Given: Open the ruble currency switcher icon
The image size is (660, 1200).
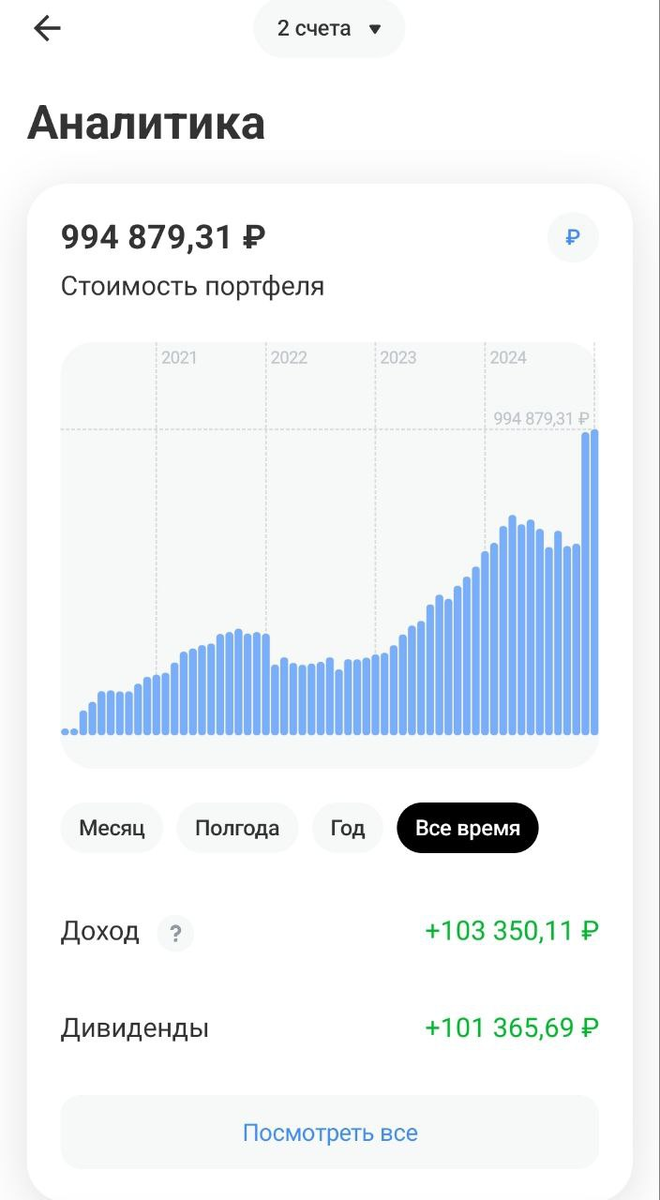Looking at the screenshot, I should (x=571, y=237).
